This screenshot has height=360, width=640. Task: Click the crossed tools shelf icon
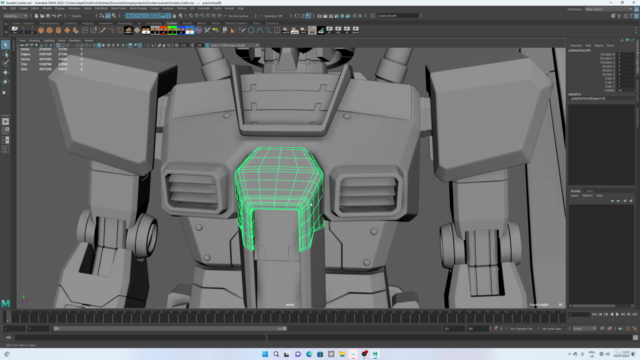click(207, 30)
